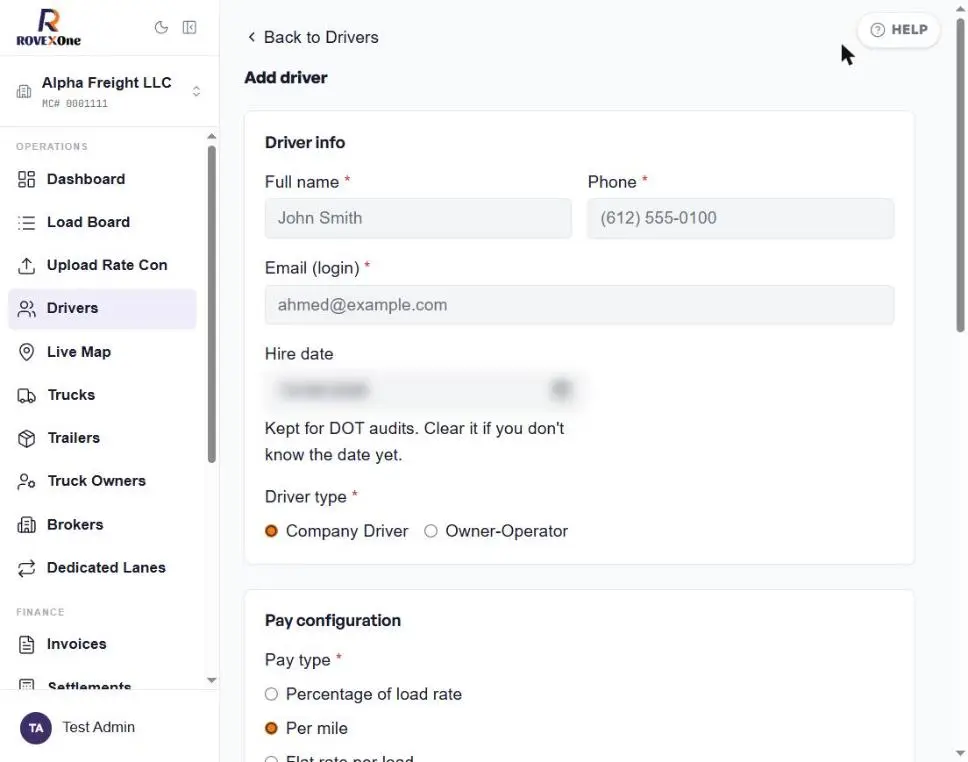Open the Dashboard menu item
Viewport: 968px width, 762px height.
102,179
